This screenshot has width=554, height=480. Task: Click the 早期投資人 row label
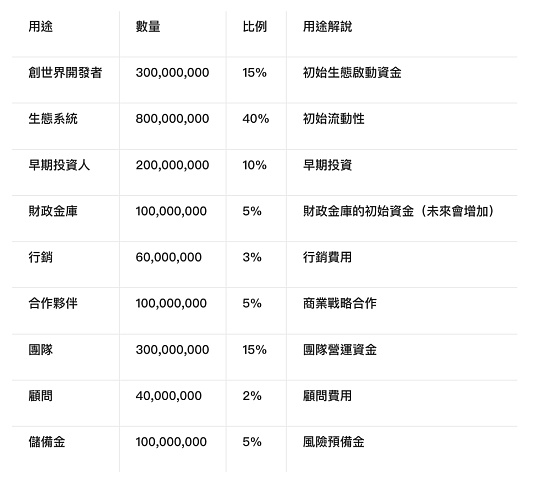point(59,165)
